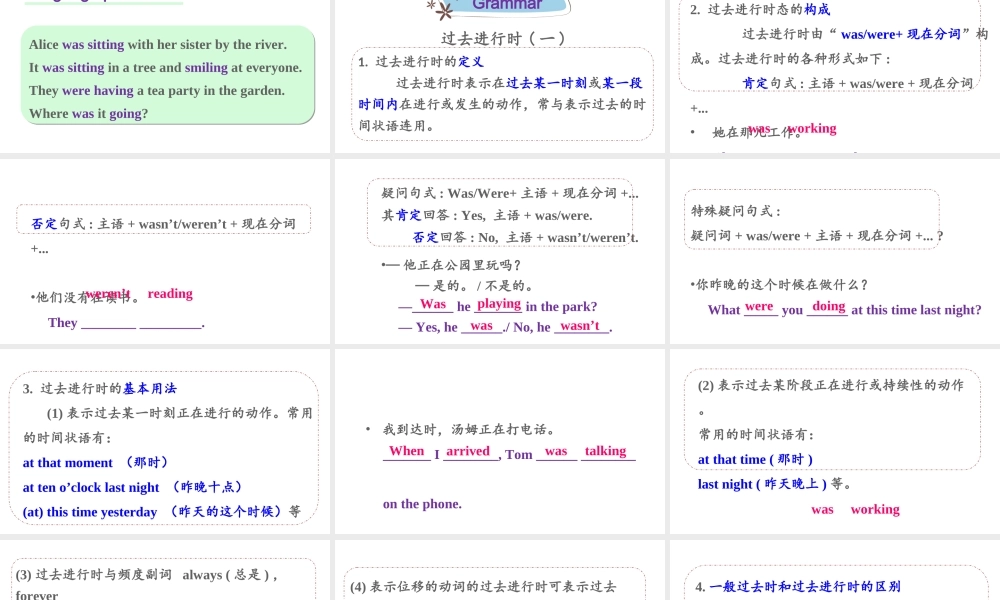Click the pink answer 'When'
Image resolution: width=1000 pixels, height=600 pixels.
tap(407, 451)
